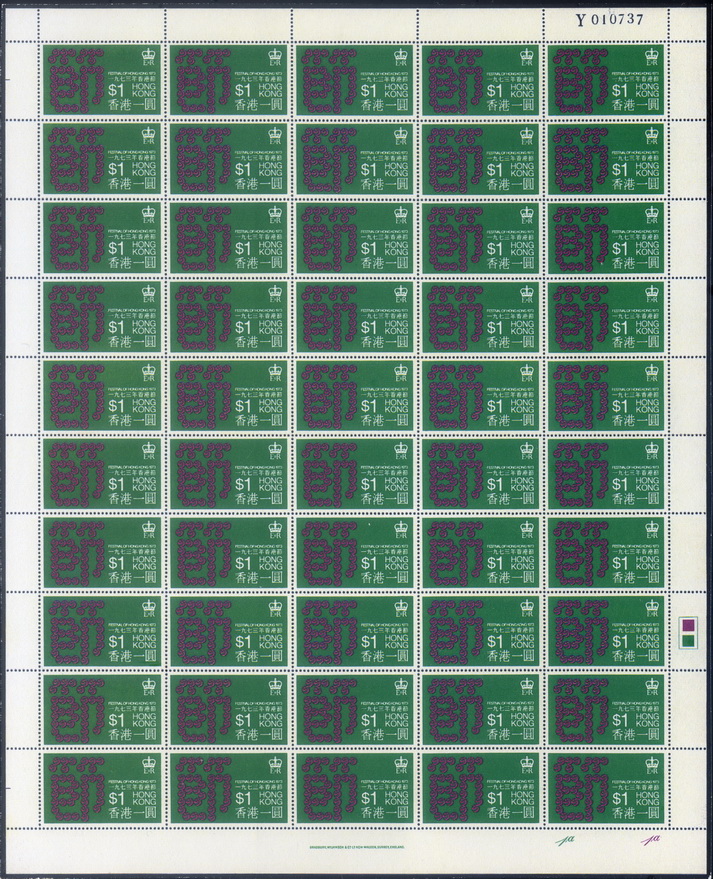Click the purple 1a plate number
The image size is (713, 879).
[651, 840]
